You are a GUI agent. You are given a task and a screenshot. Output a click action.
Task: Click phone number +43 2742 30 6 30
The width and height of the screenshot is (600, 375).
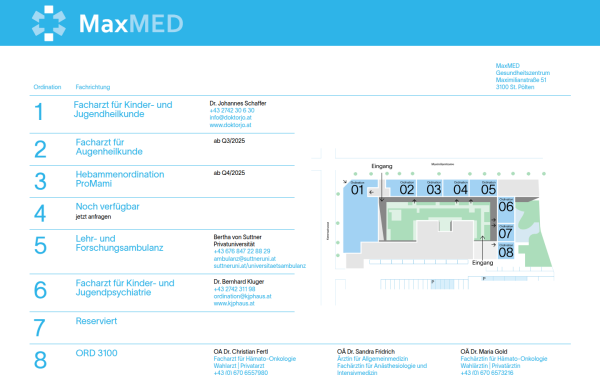(x=232, y=111)
